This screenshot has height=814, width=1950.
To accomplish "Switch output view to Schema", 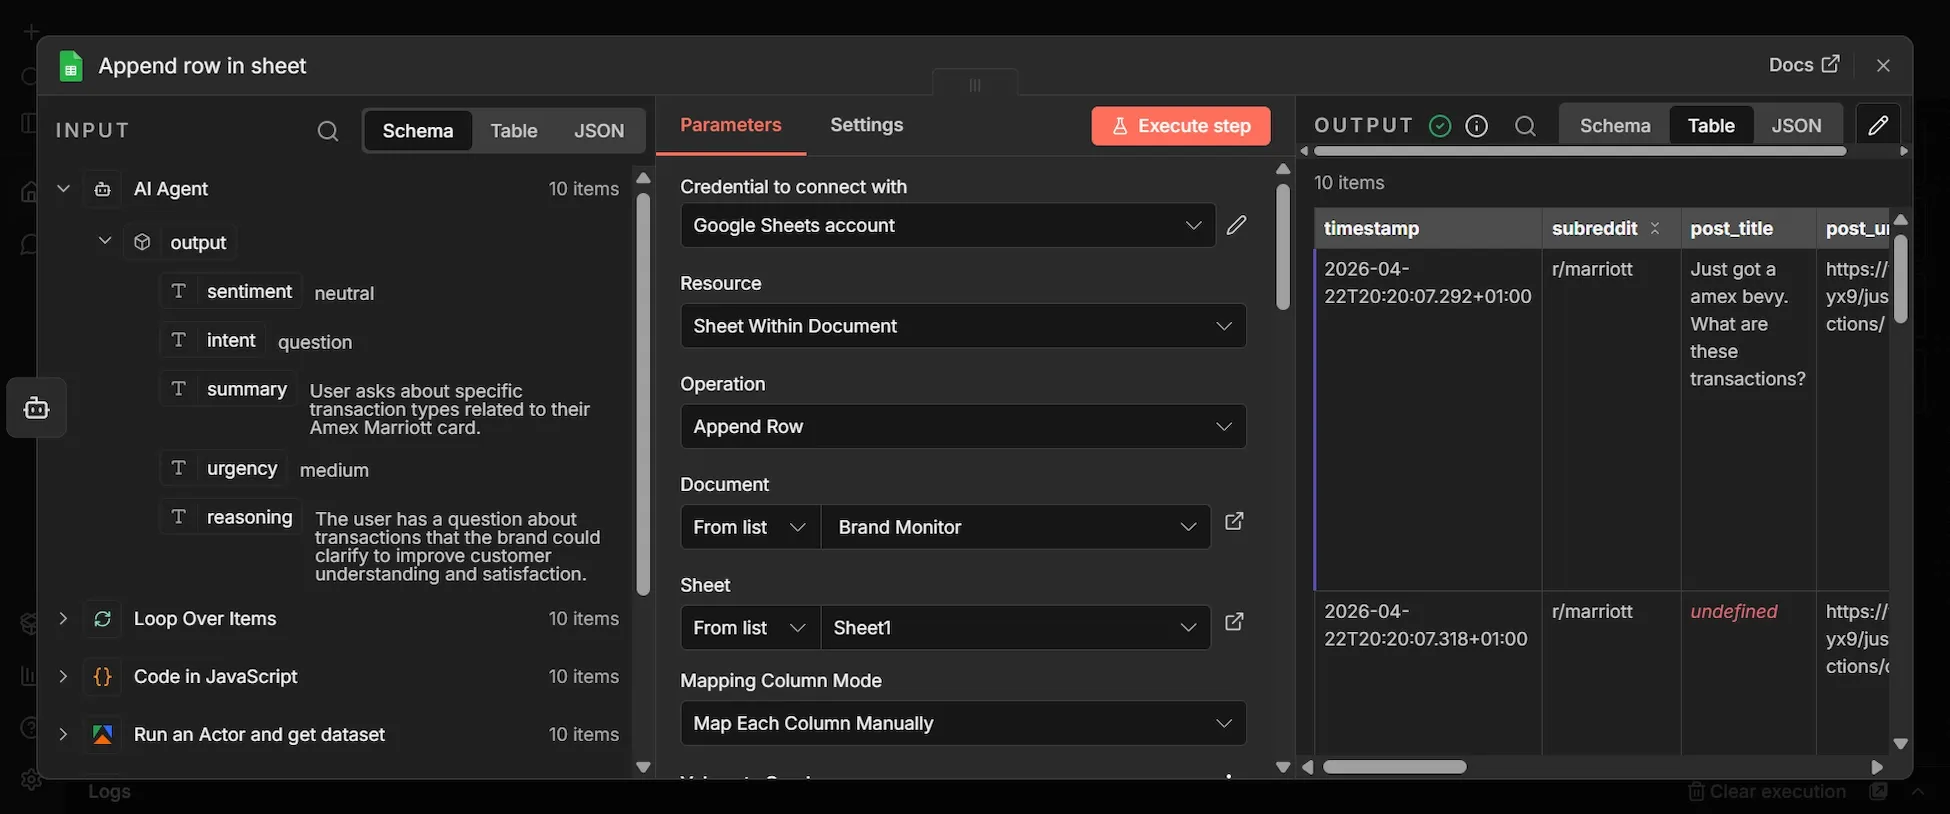I will click(1615, 126).
